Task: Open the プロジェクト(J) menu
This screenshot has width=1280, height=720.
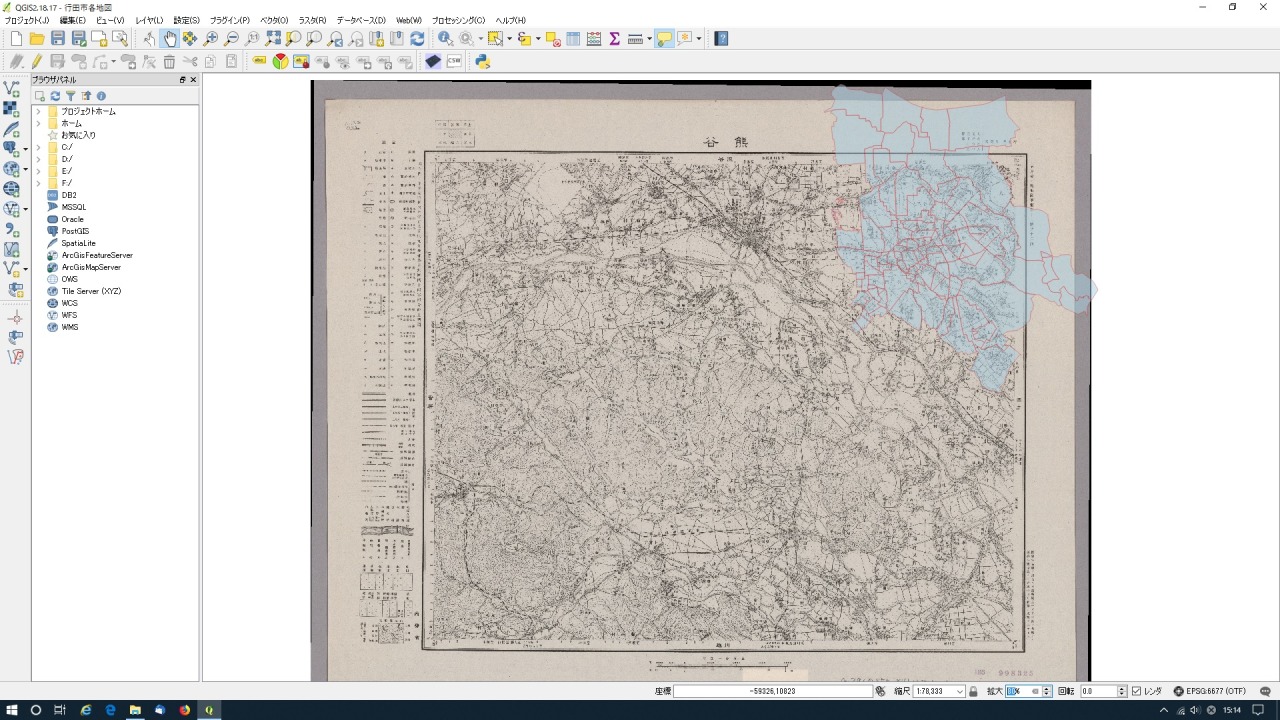Action: click(x=27, y=20)
